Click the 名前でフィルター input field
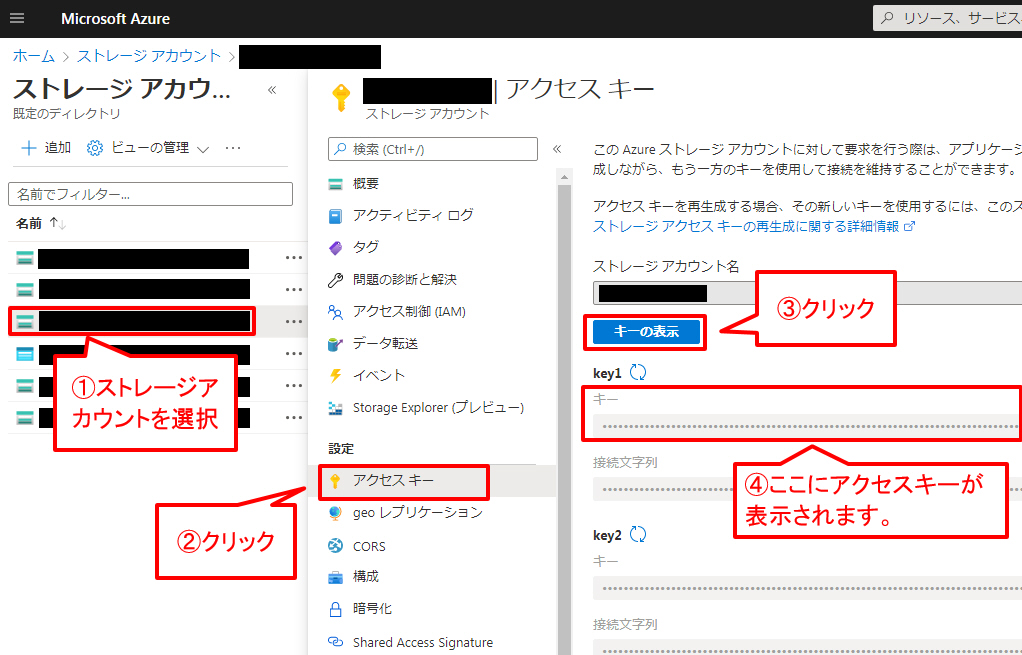 [x=151, y=194]
